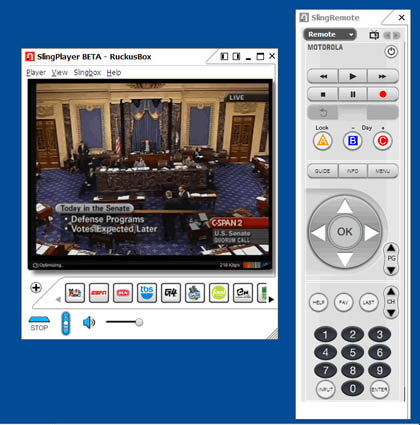This screenshot has width=420, height=425.
Task: Move right with the D-pad right arrow
Action: tap(371, 232)
